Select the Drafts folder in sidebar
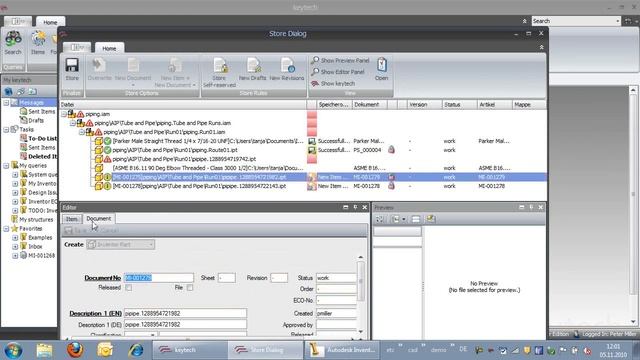 coord(32,120)
